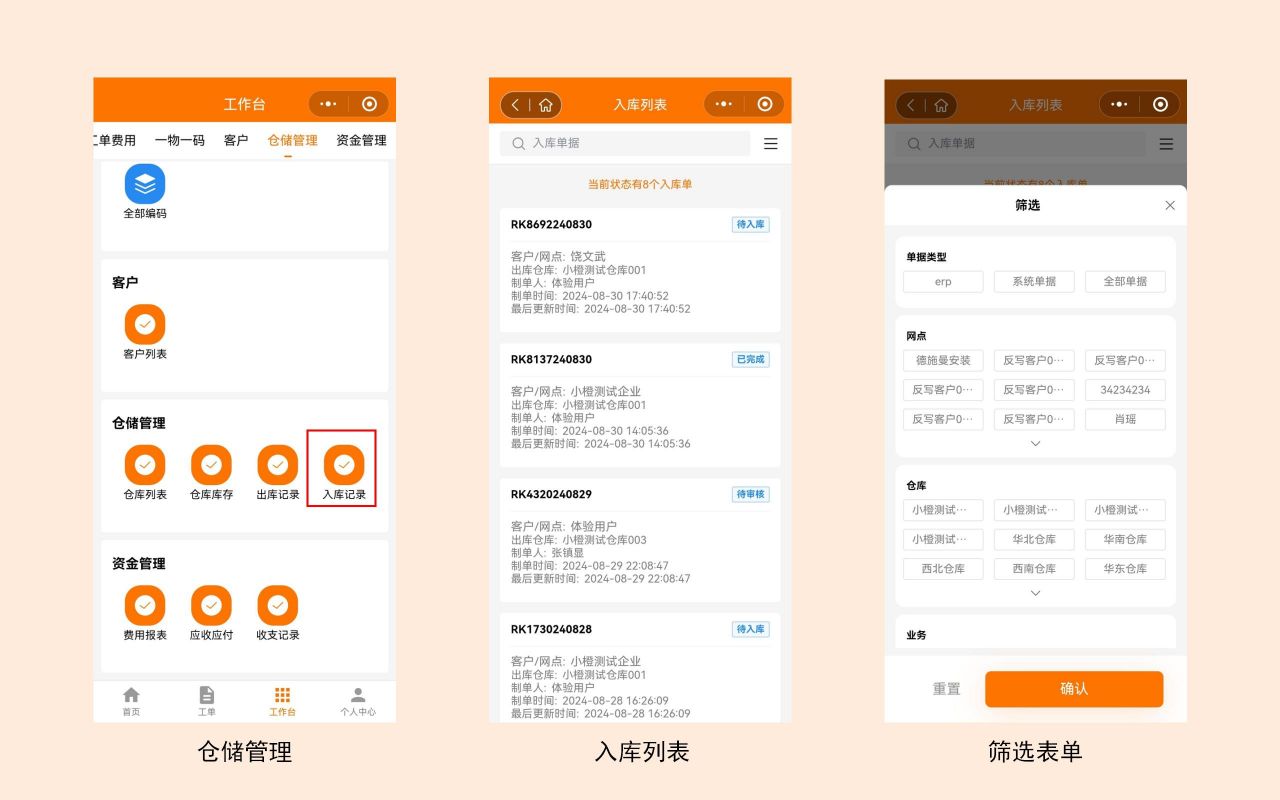Go to 工单 in bottom navigation

(207, 701)
